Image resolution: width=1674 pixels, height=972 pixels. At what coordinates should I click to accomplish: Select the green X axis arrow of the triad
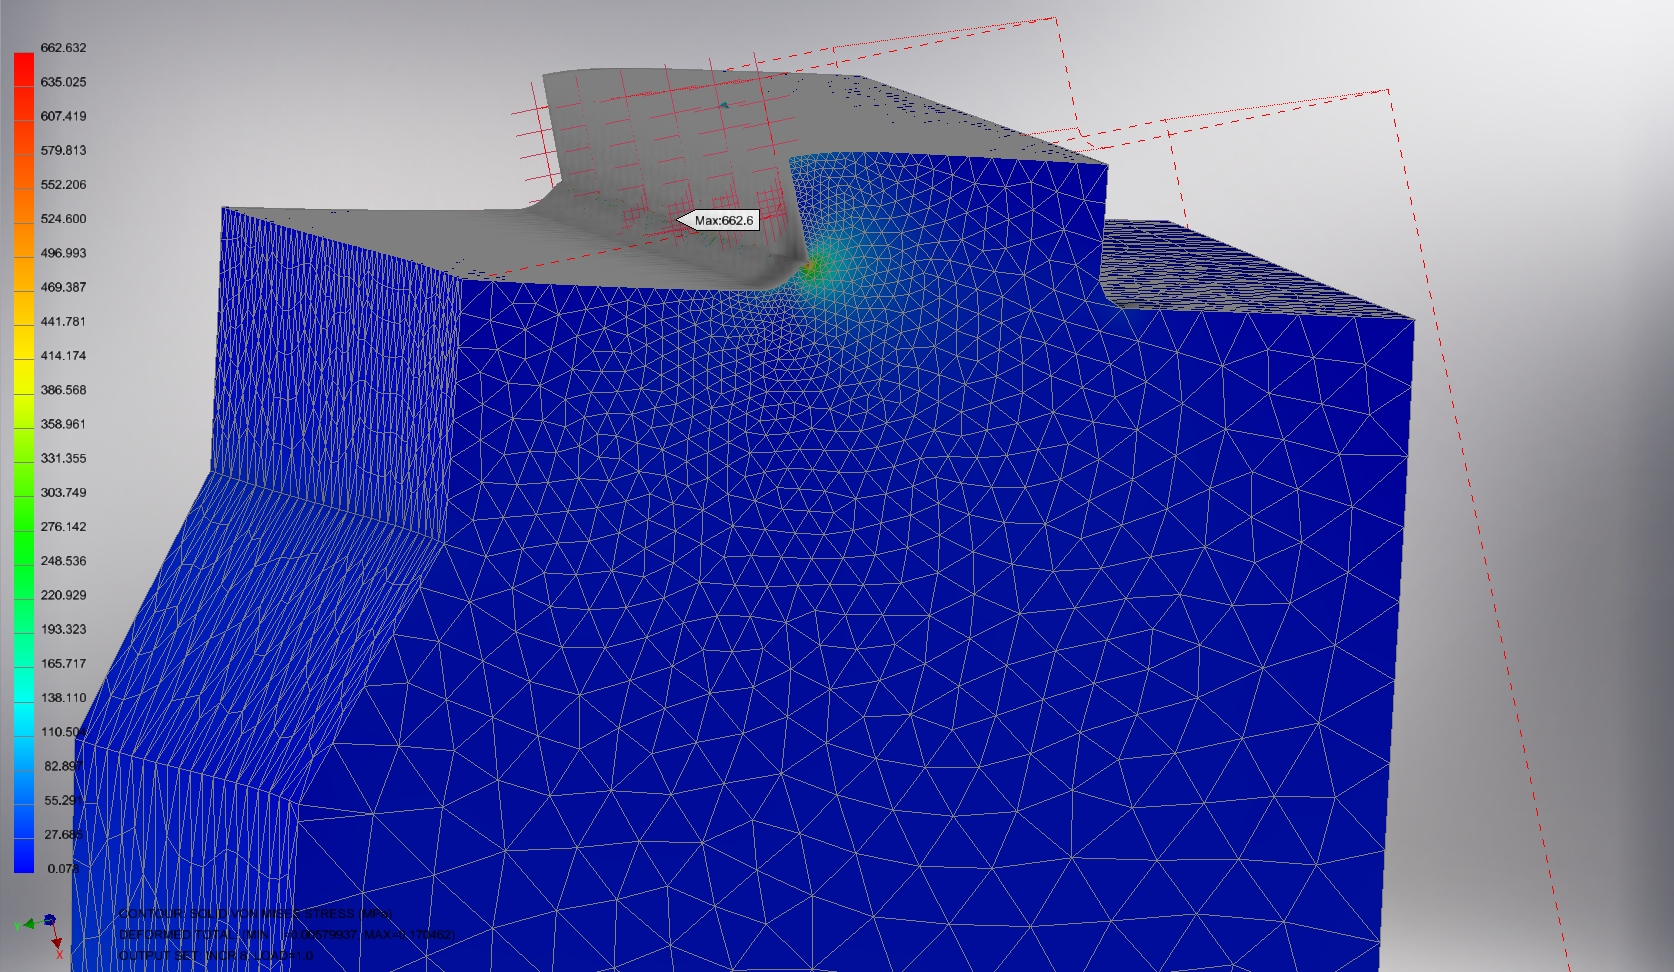coord(28,925)
